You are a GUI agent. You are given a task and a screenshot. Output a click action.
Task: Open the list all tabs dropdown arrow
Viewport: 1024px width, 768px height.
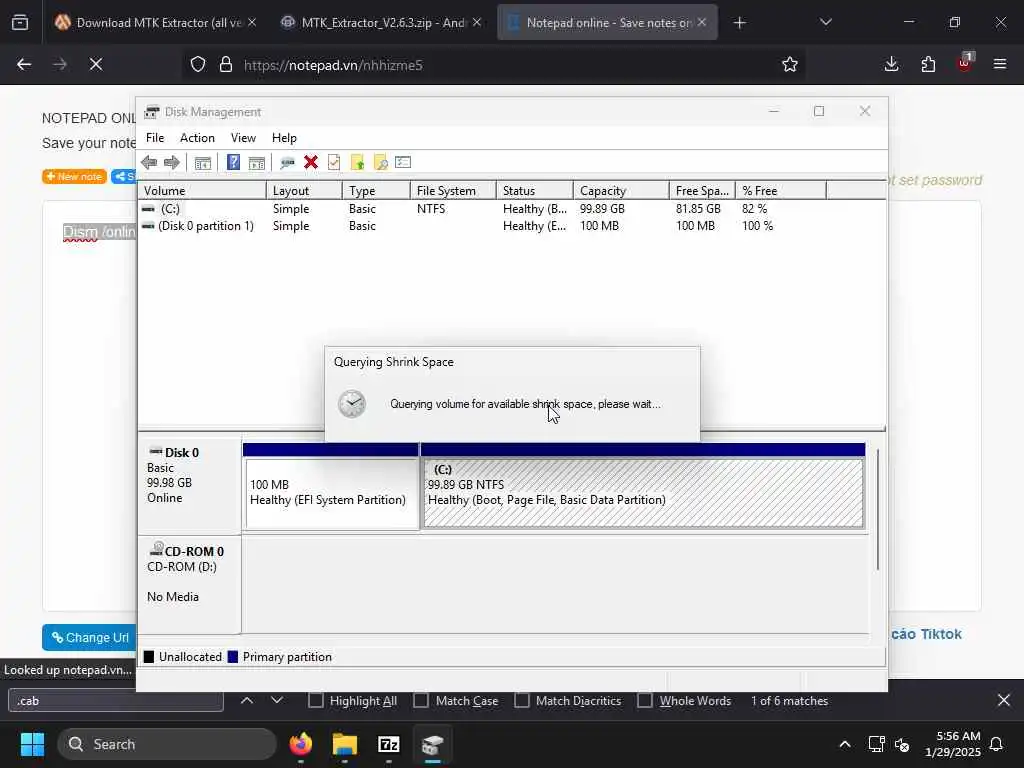tap(825, 22)
